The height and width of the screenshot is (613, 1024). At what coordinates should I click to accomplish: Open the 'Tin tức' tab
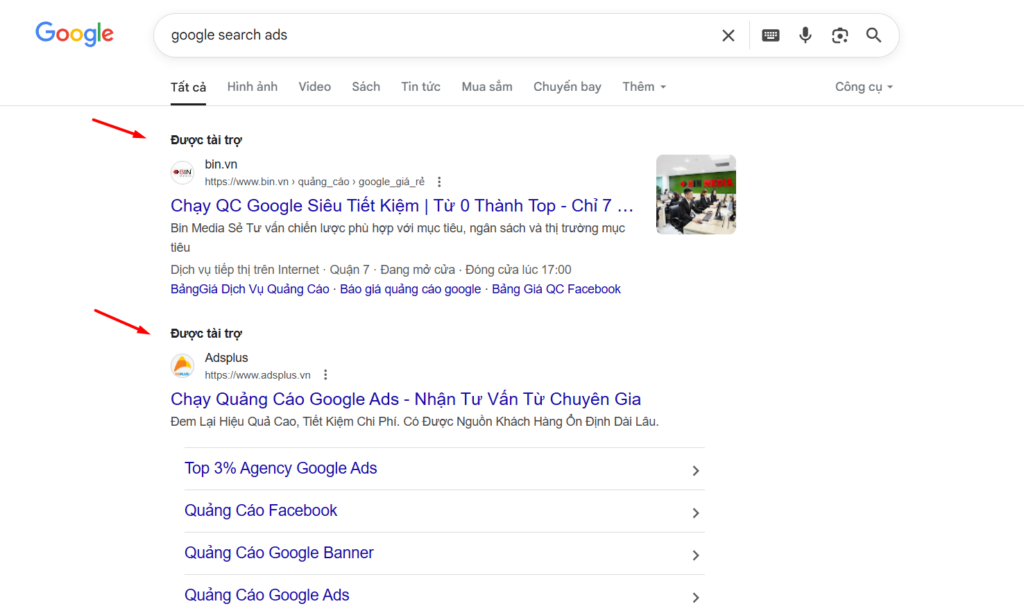(x=421, y=87)
